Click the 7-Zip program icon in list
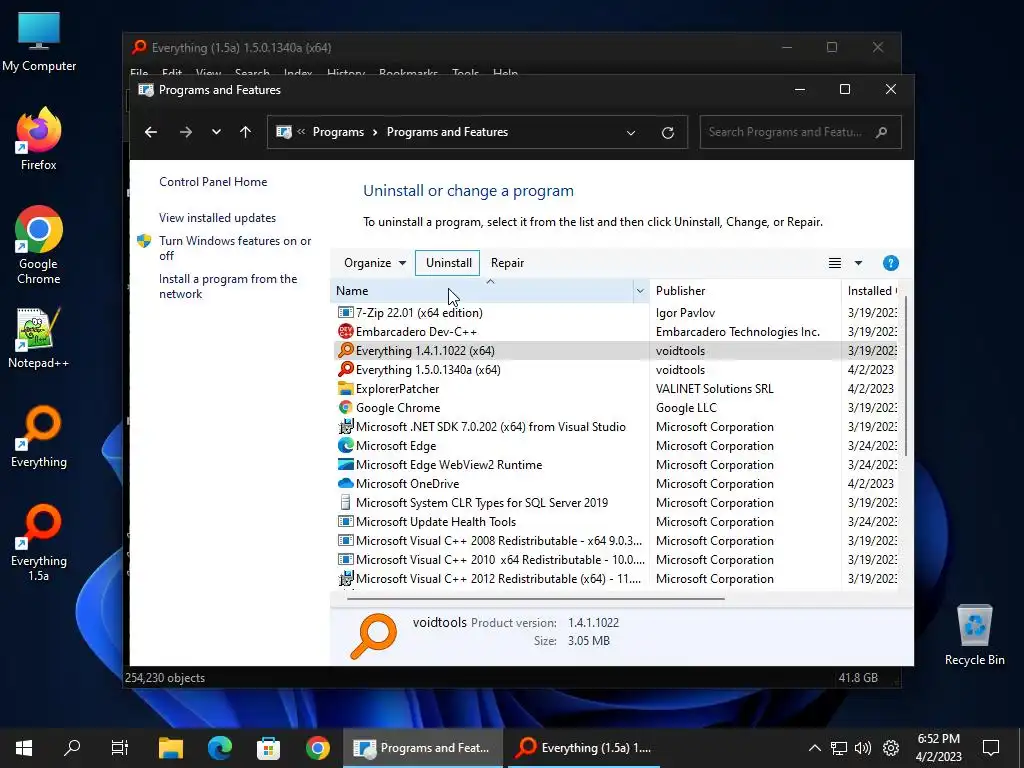This screenshot has width=1024, height=768. [x=345, y=312]
